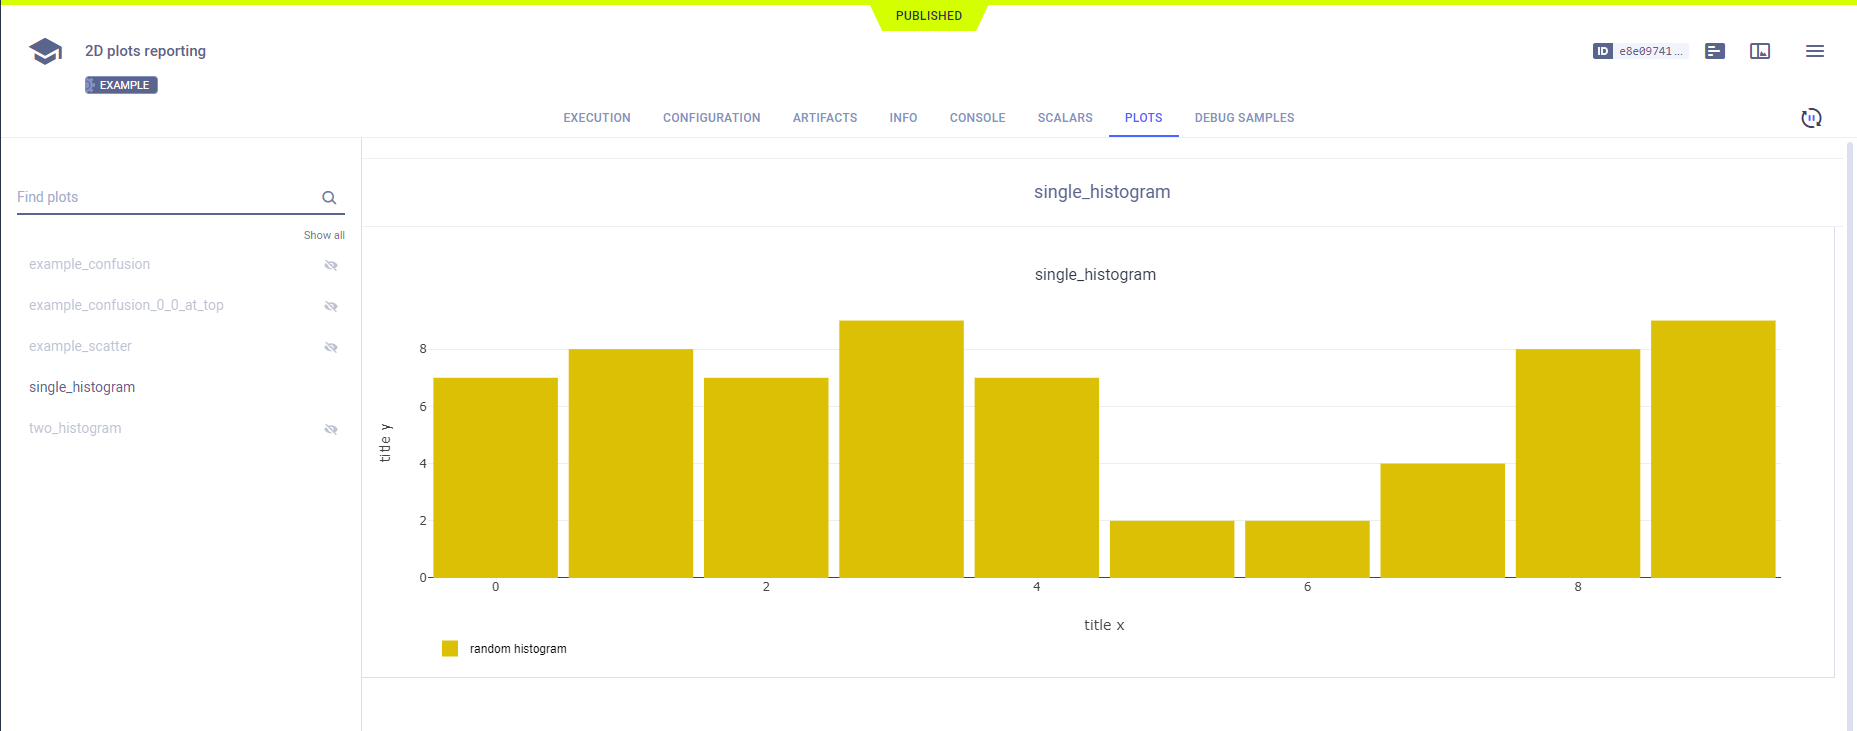Select single_histogram in the plots list
The image size is (1857, 731).
(x=82, y=387)
